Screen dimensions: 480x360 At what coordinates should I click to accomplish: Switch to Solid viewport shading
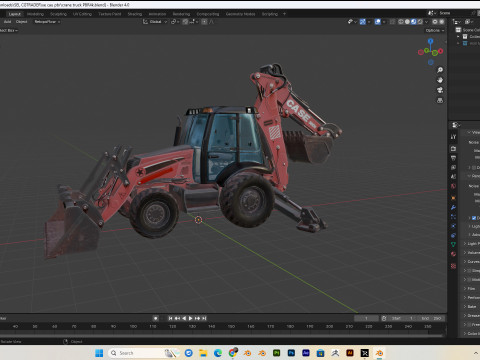(407, 22)
